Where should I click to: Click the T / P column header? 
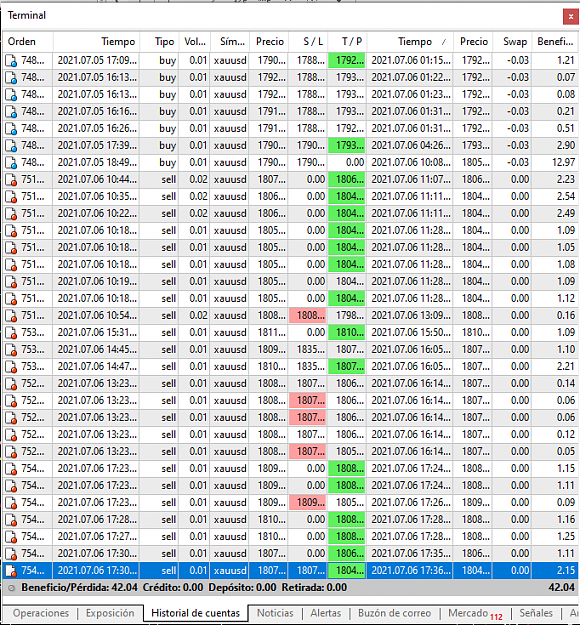coord(347,42)
